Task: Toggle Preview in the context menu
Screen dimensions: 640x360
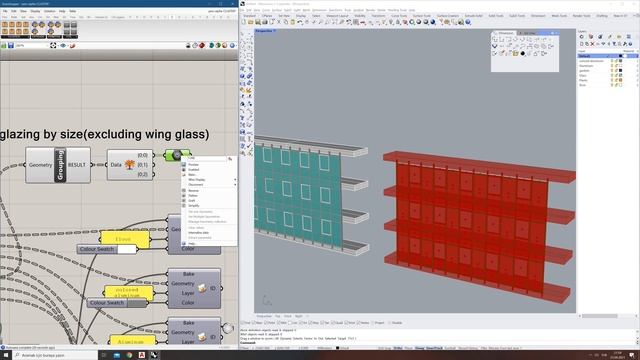Action: tap(193, 164)
